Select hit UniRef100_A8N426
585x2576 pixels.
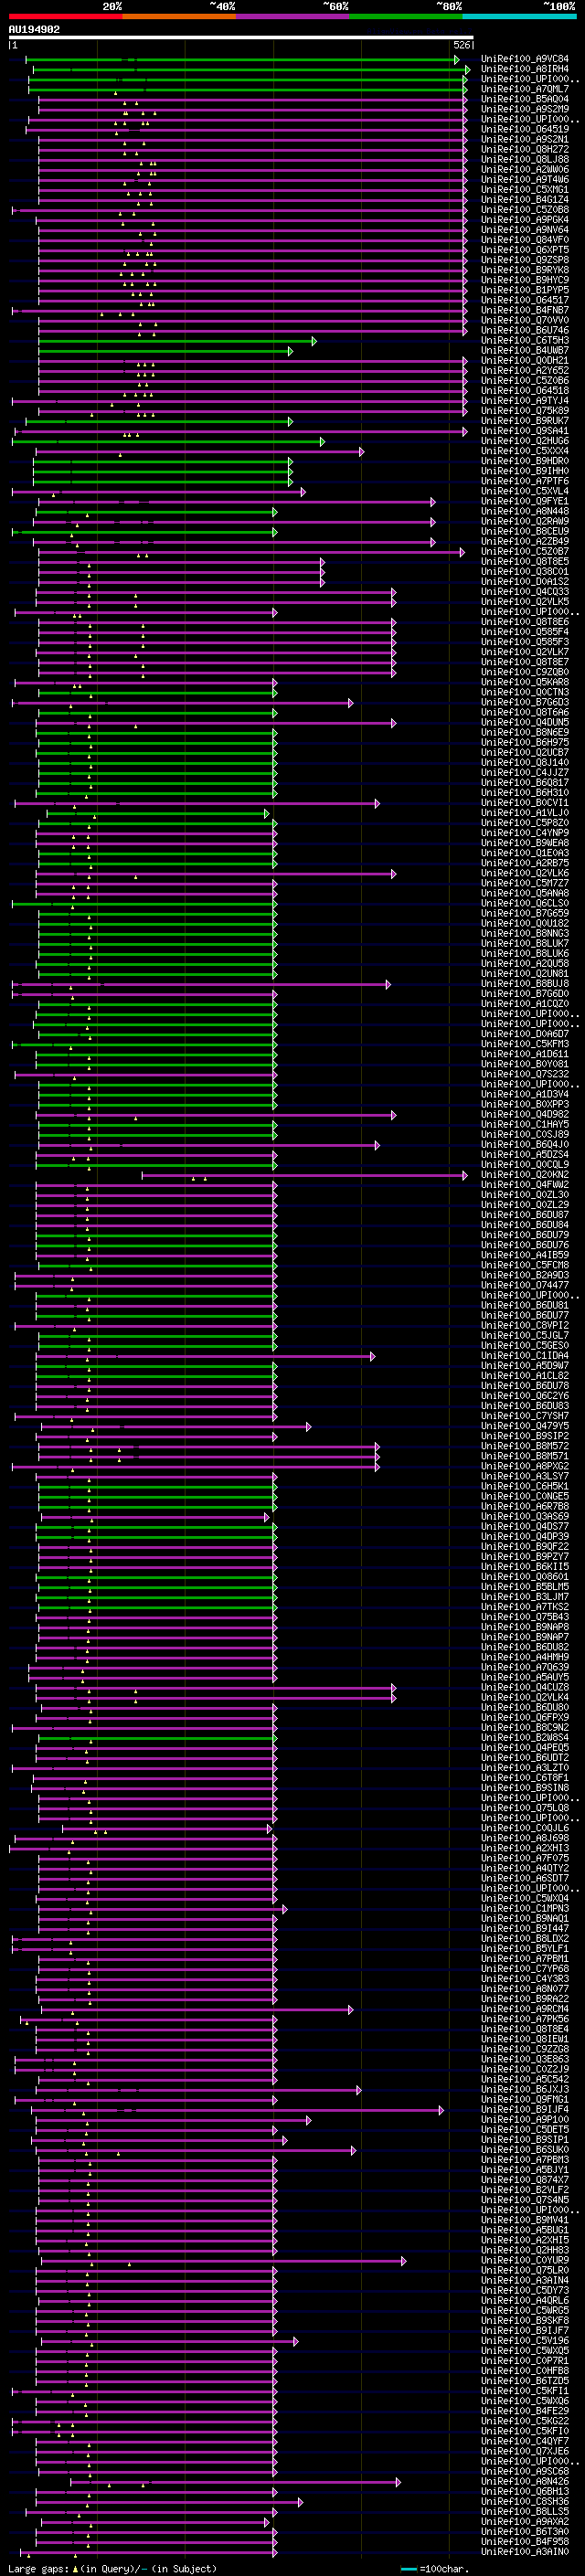525,2481
